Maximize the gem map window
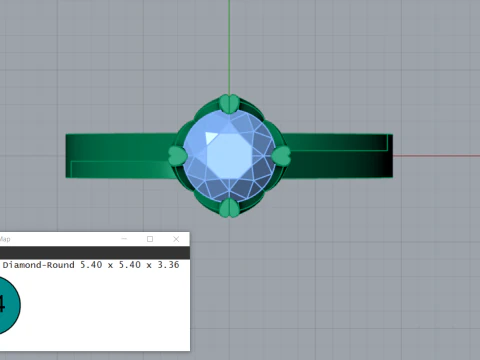The image size is (480, 360). [x=150, y=239]
